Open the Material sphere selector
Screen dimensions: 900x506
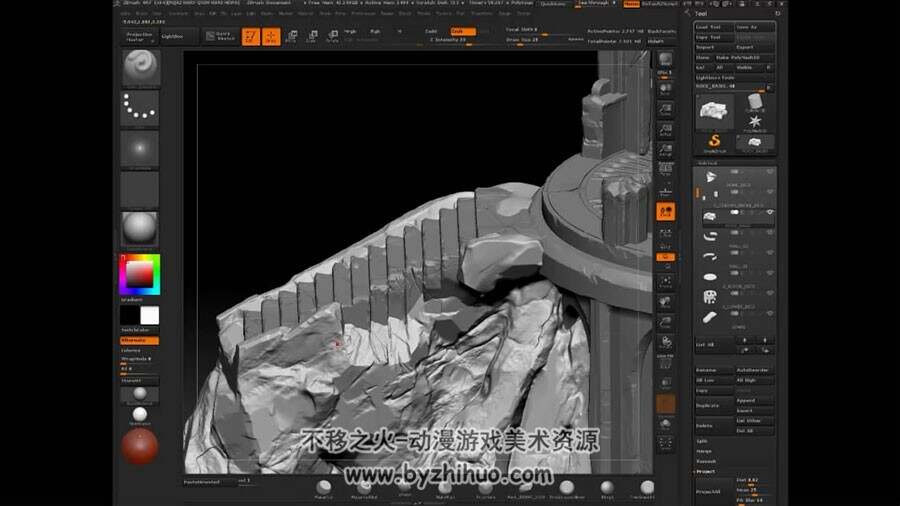point(140,229)
